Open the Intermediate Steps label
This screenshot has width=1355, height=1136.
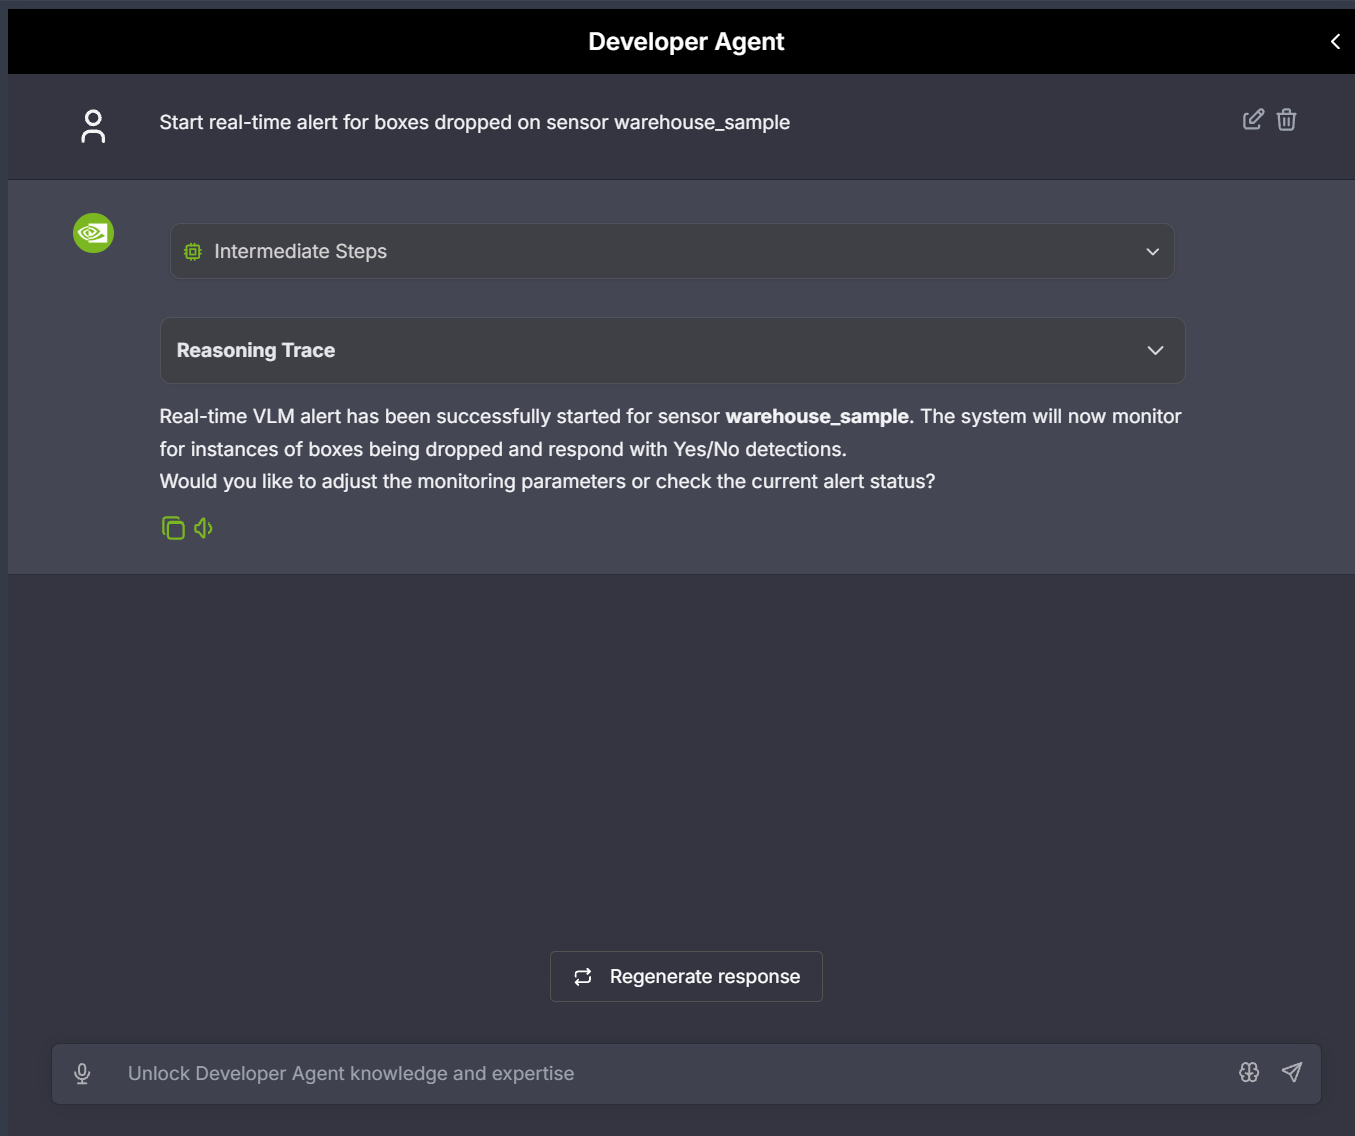(x=300, y=252)
